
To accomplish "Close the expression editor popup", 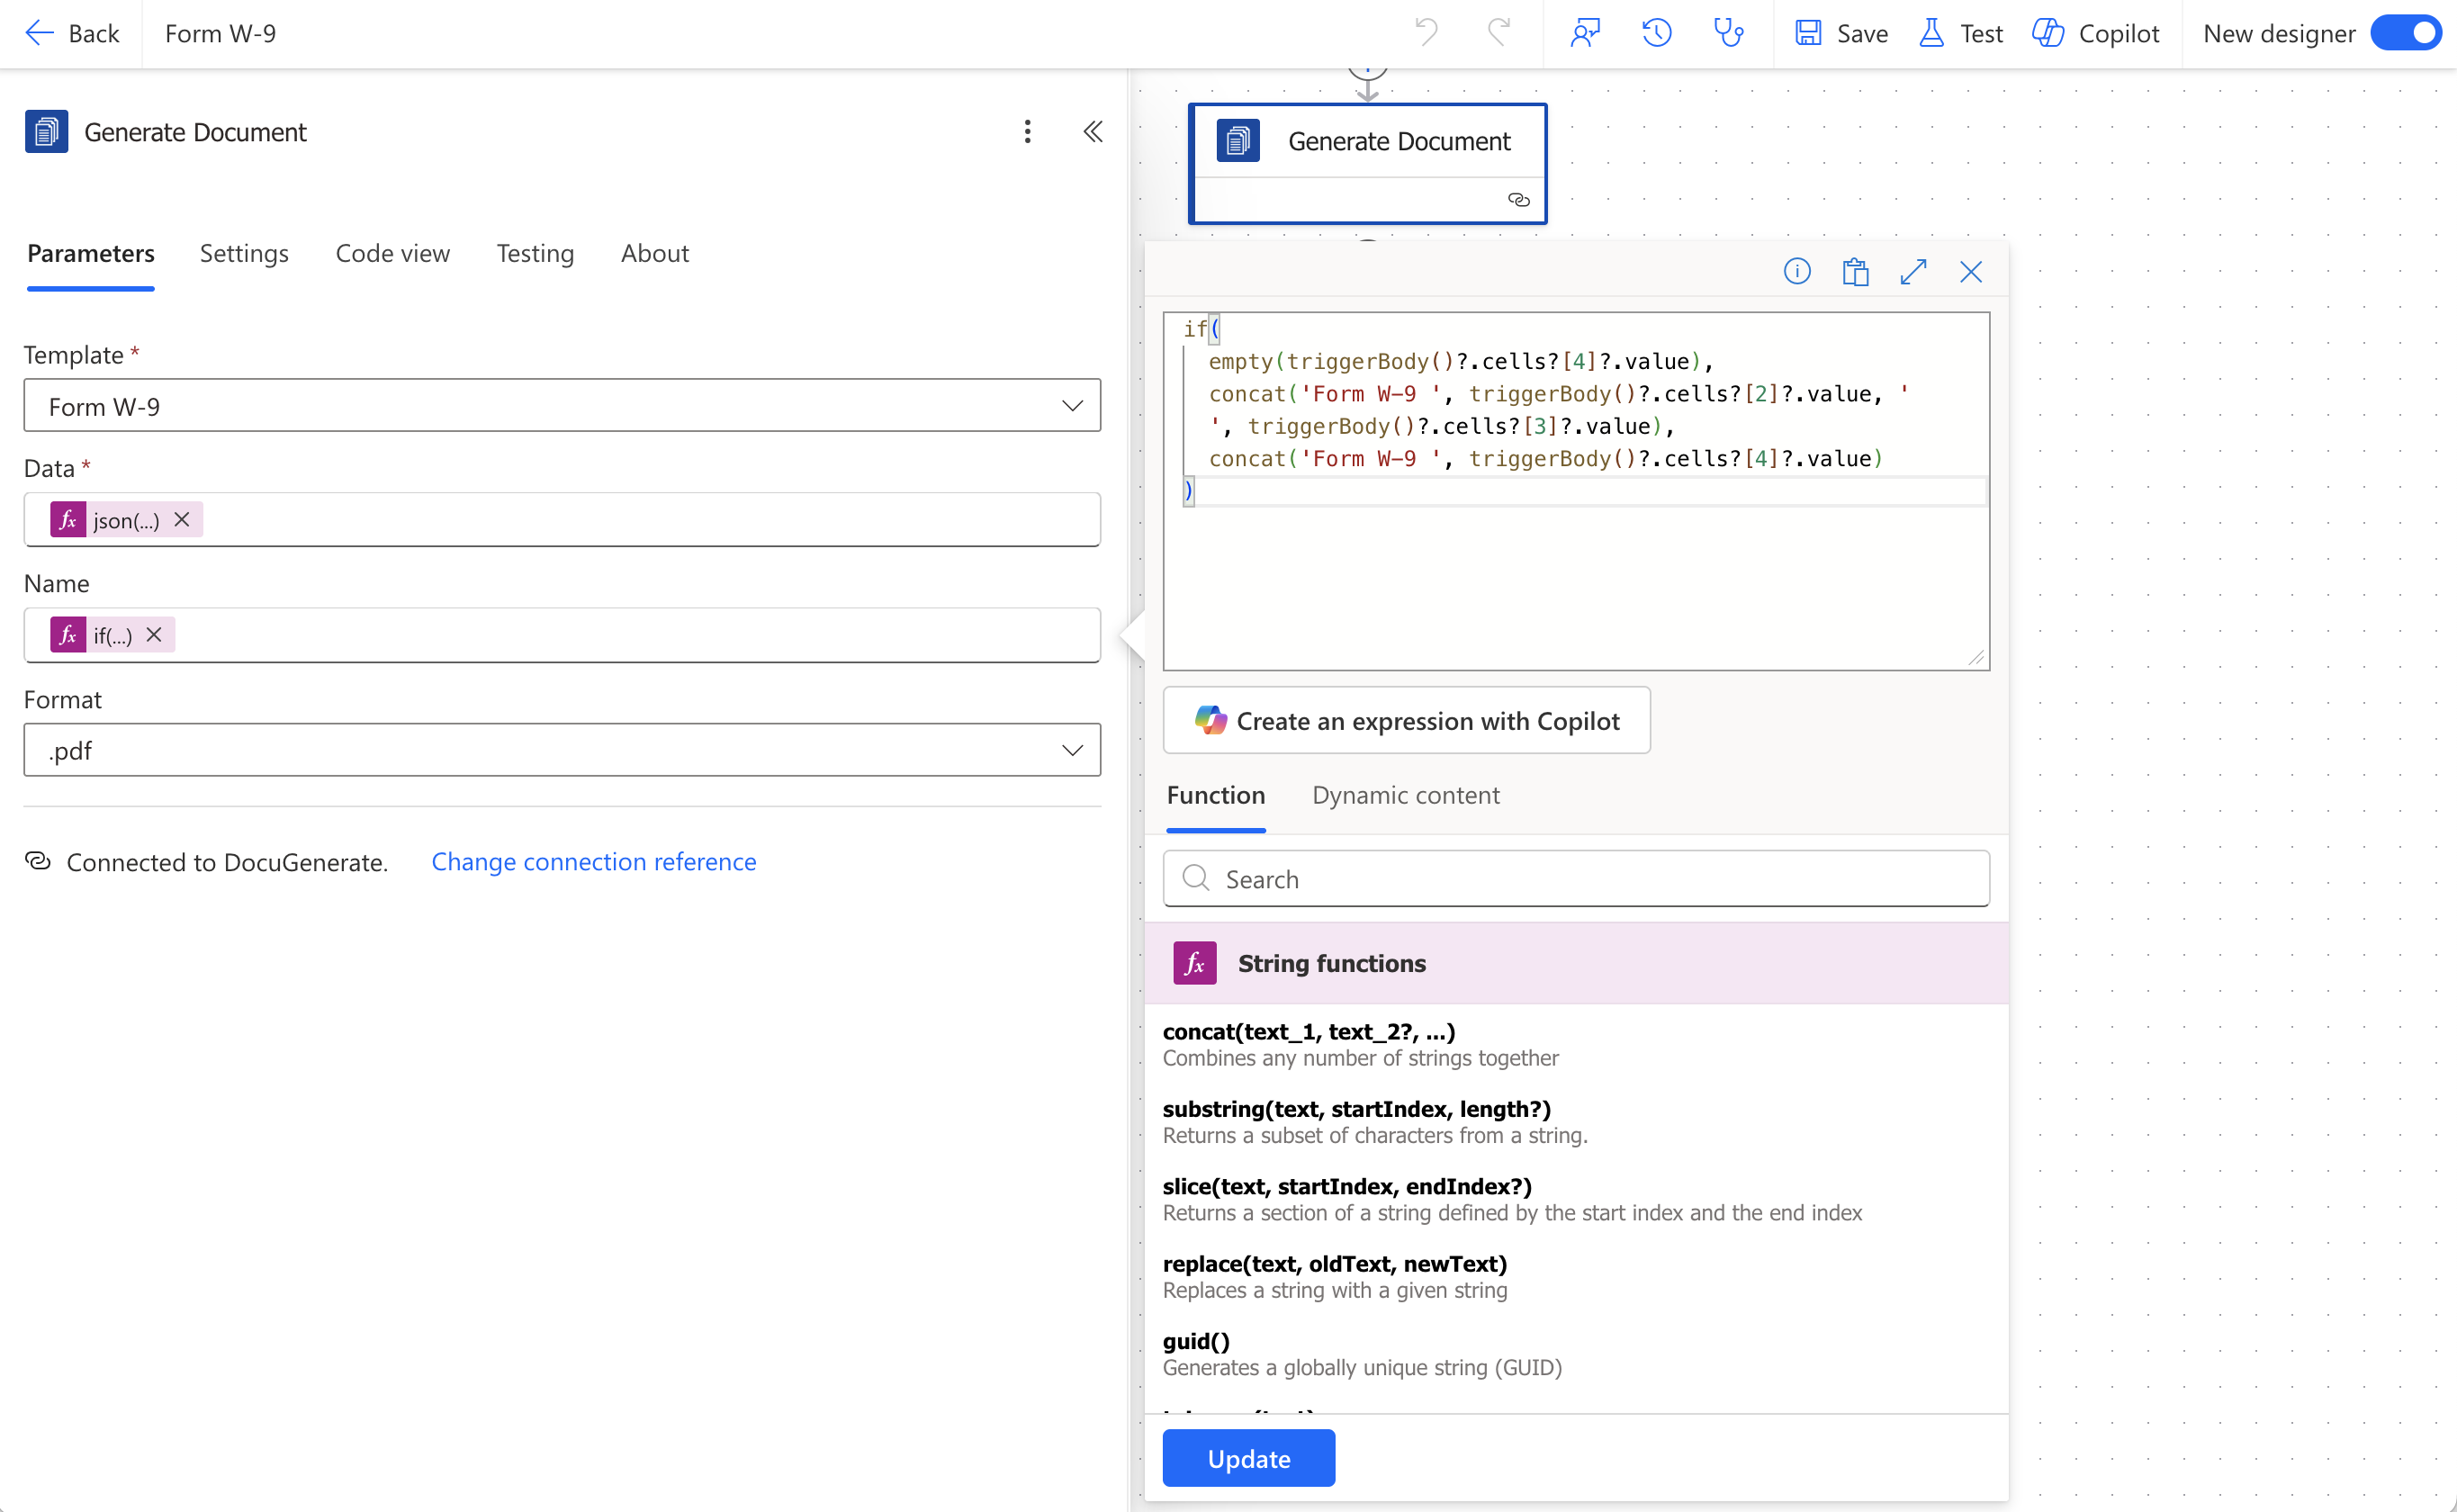I will (x=1971, y=271).
